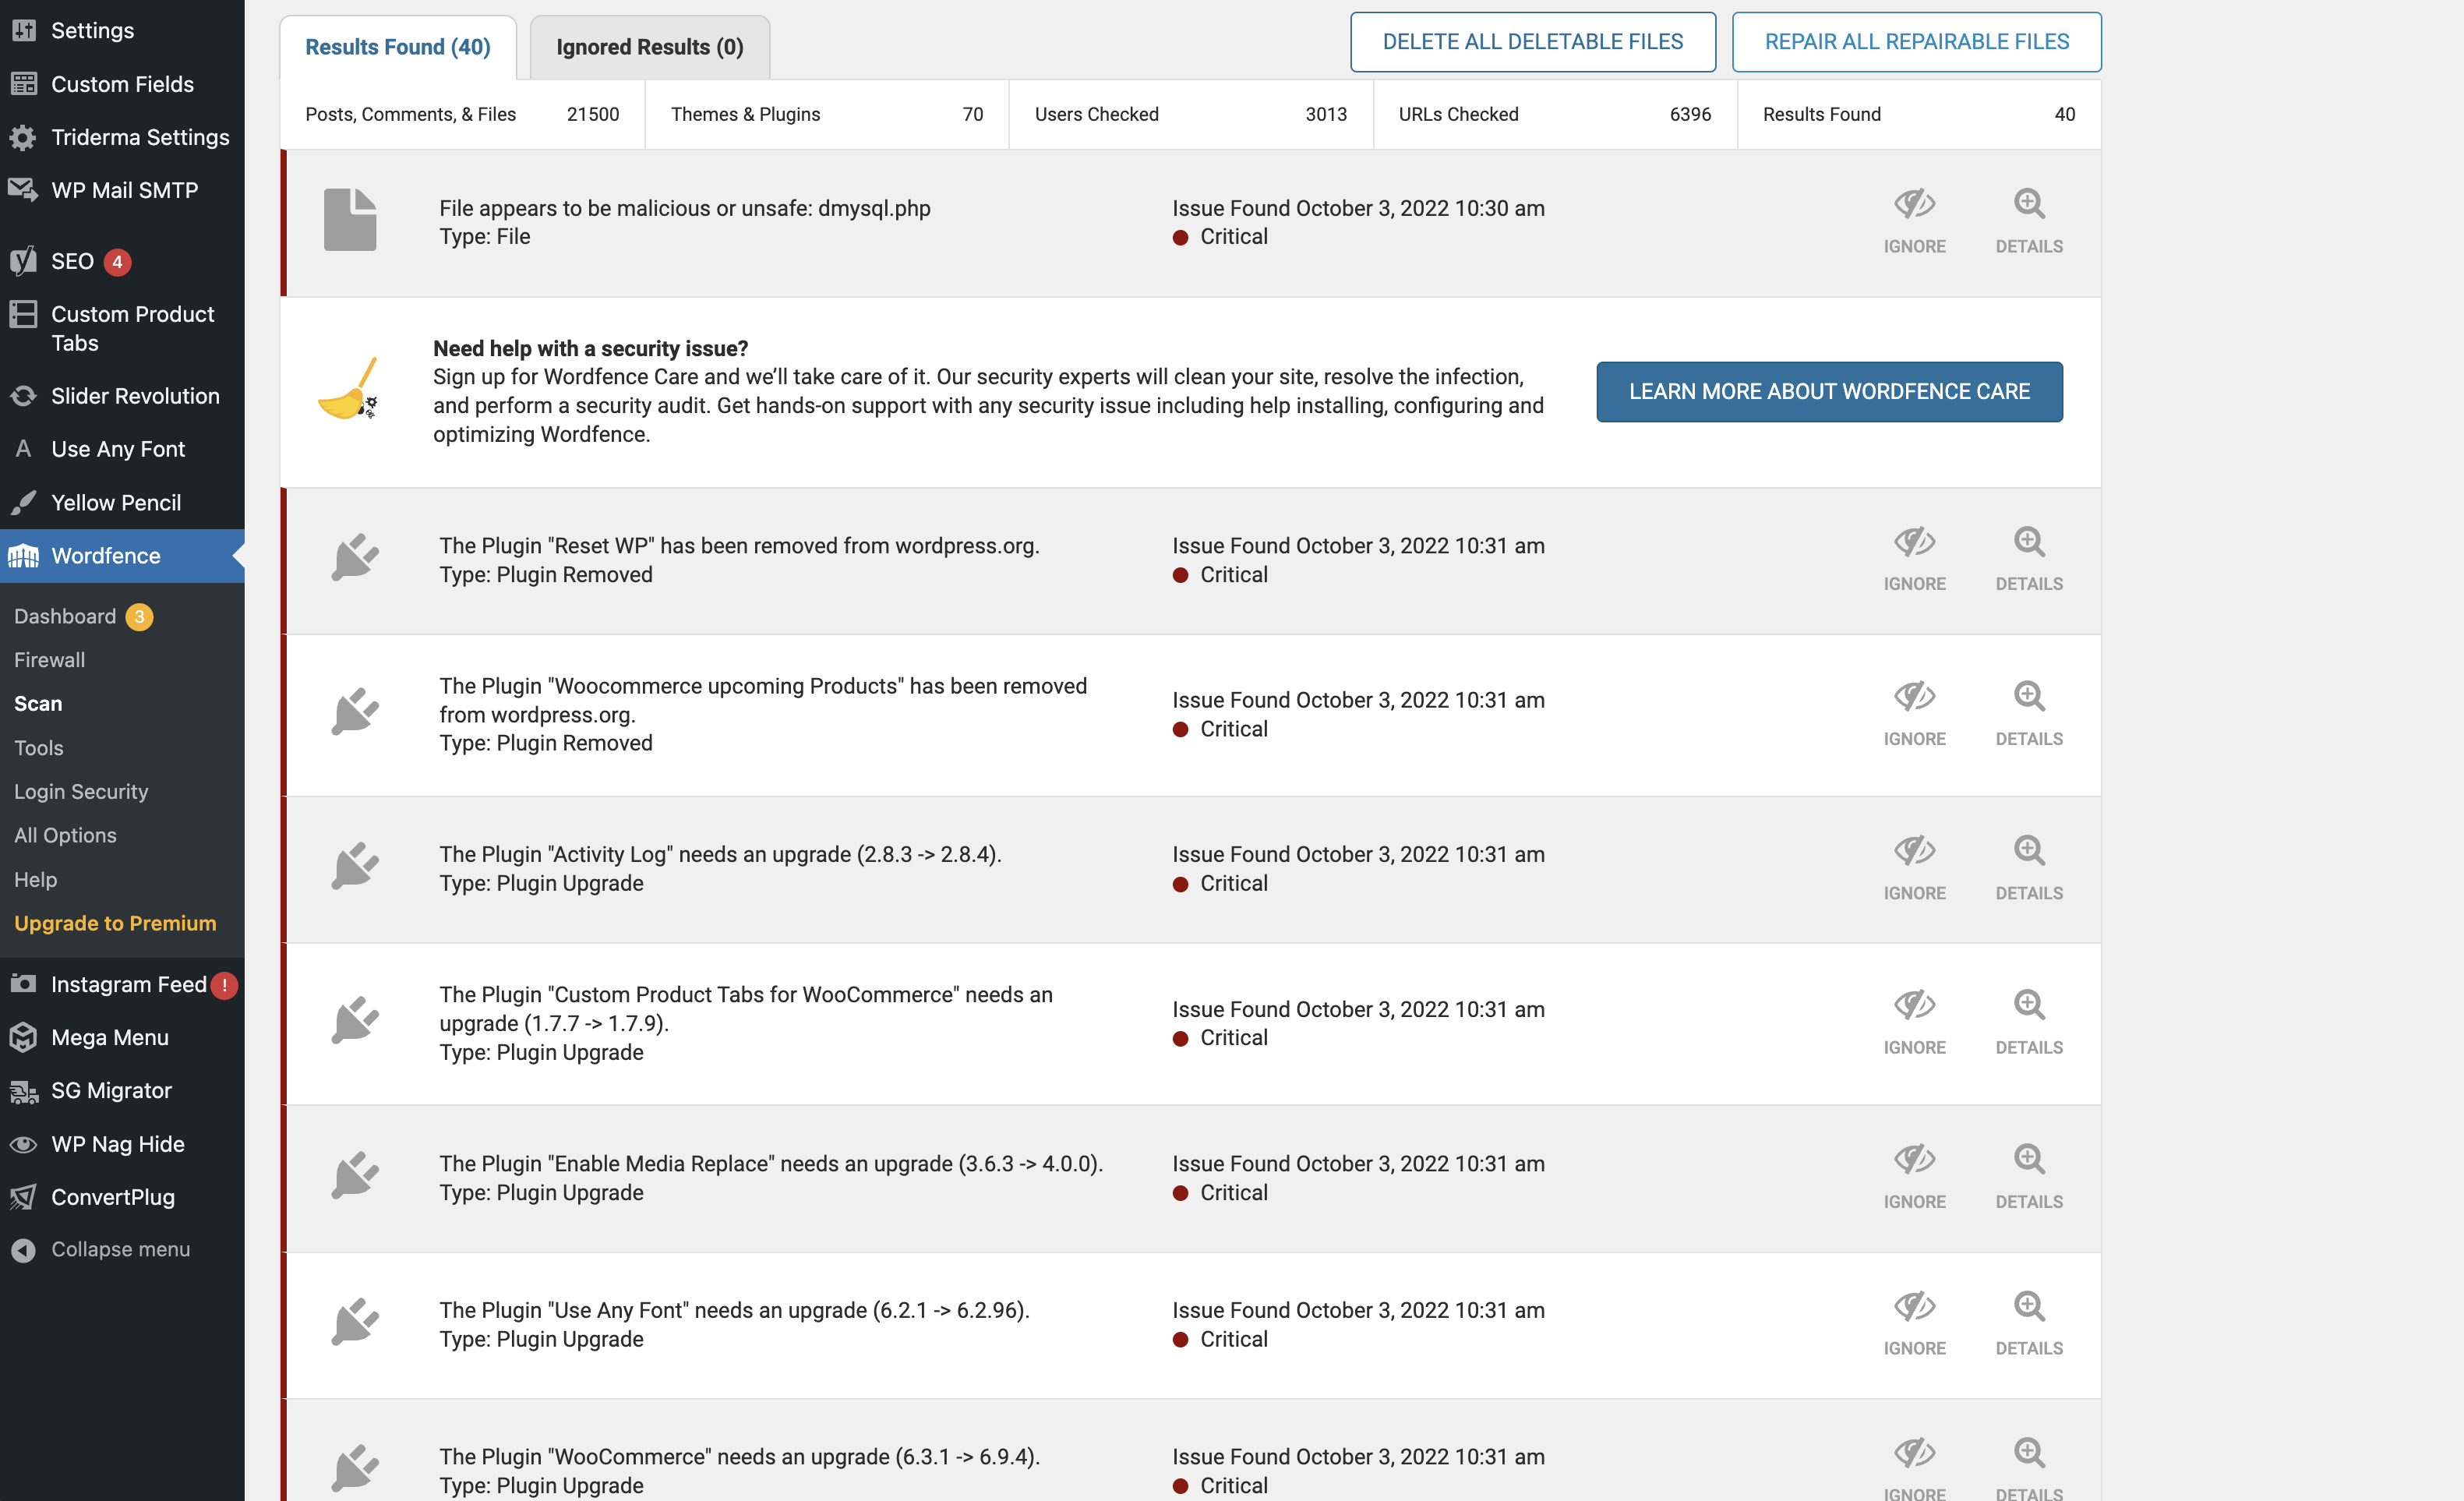Ignore the Use Any Font upgrade issue
This screenshot has height=1501, width=2464.
[1914, 1324]
